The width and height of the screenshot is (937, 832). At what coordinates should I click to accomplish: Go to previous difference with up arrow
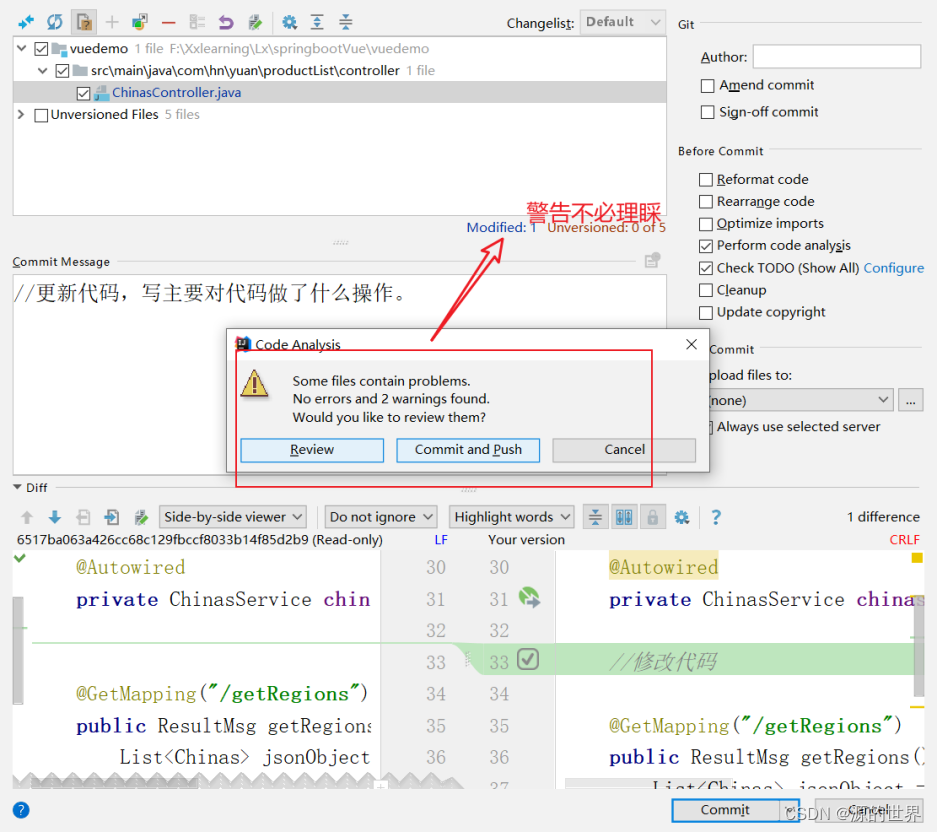tap(27, 517)
